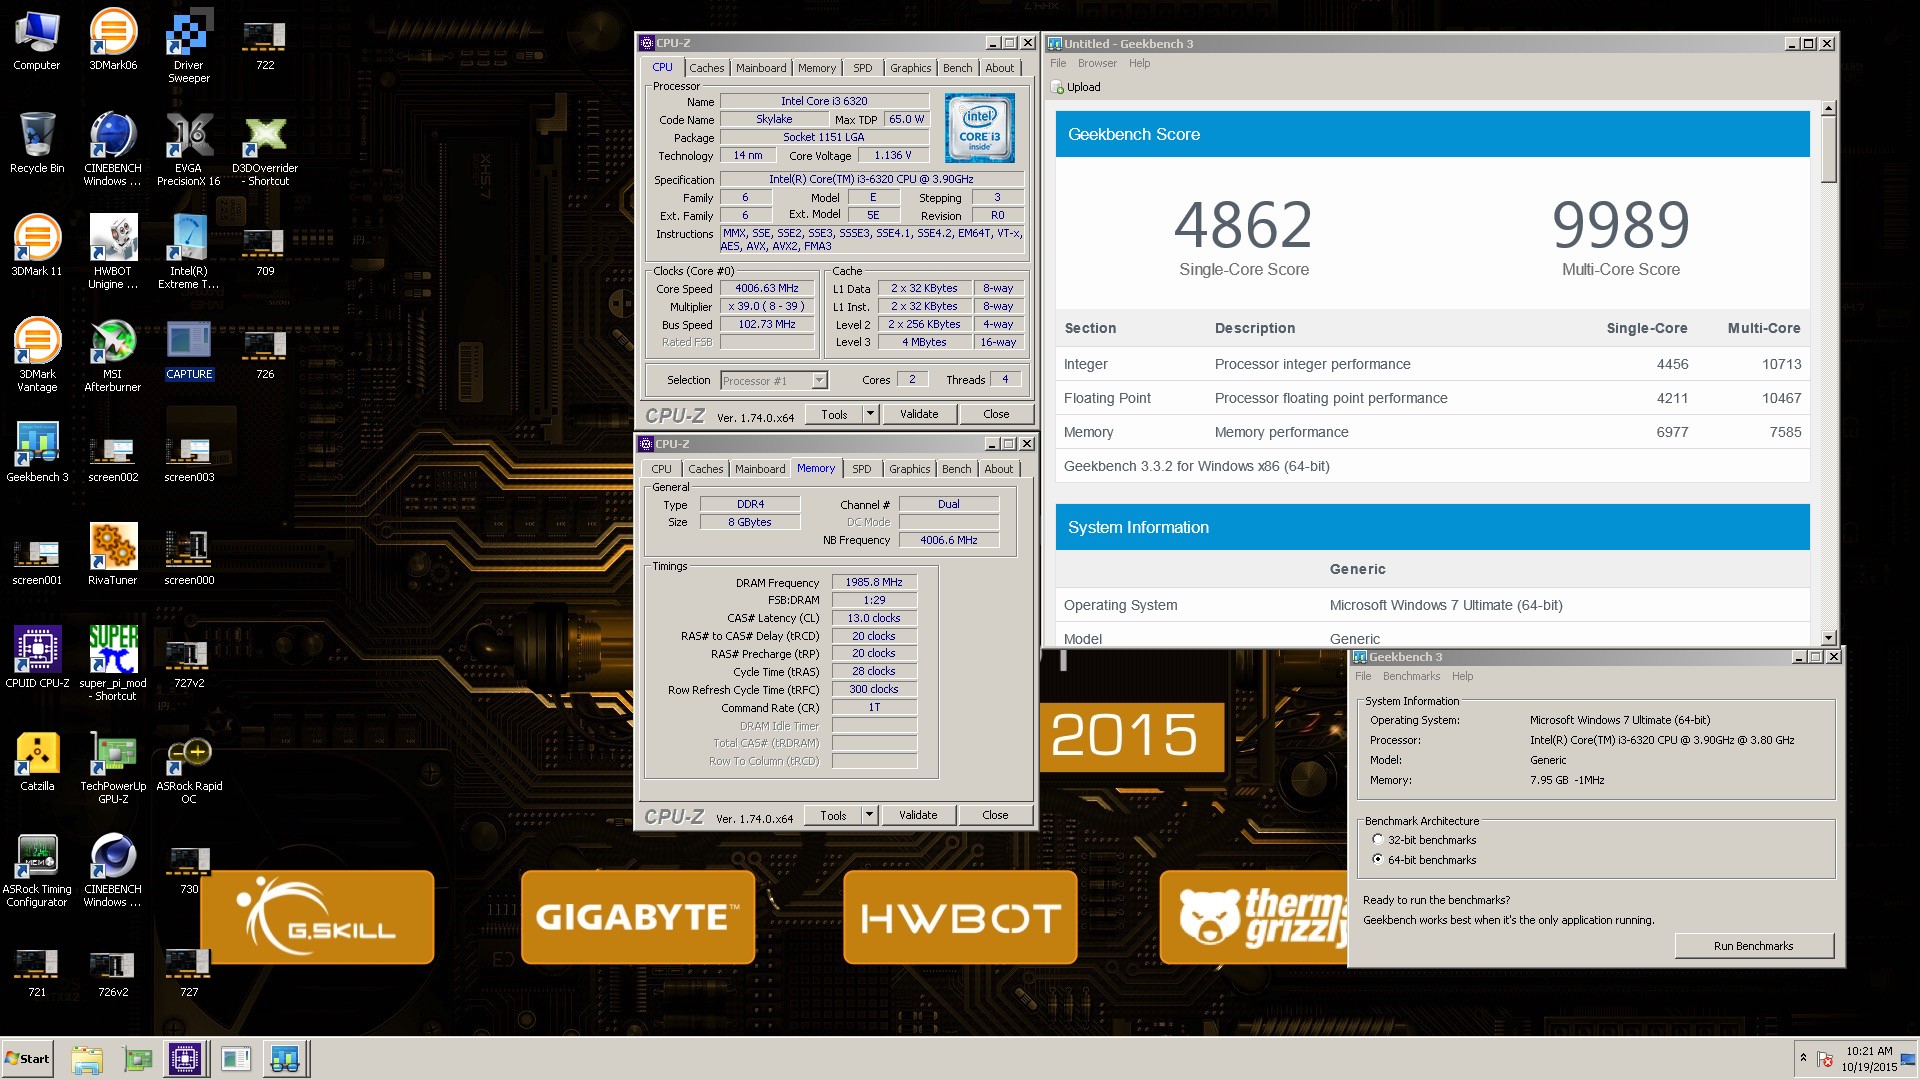Open the Driver Sweeper shortcut
Screen dimensions: 1920x1080
(x=189, y=46)
